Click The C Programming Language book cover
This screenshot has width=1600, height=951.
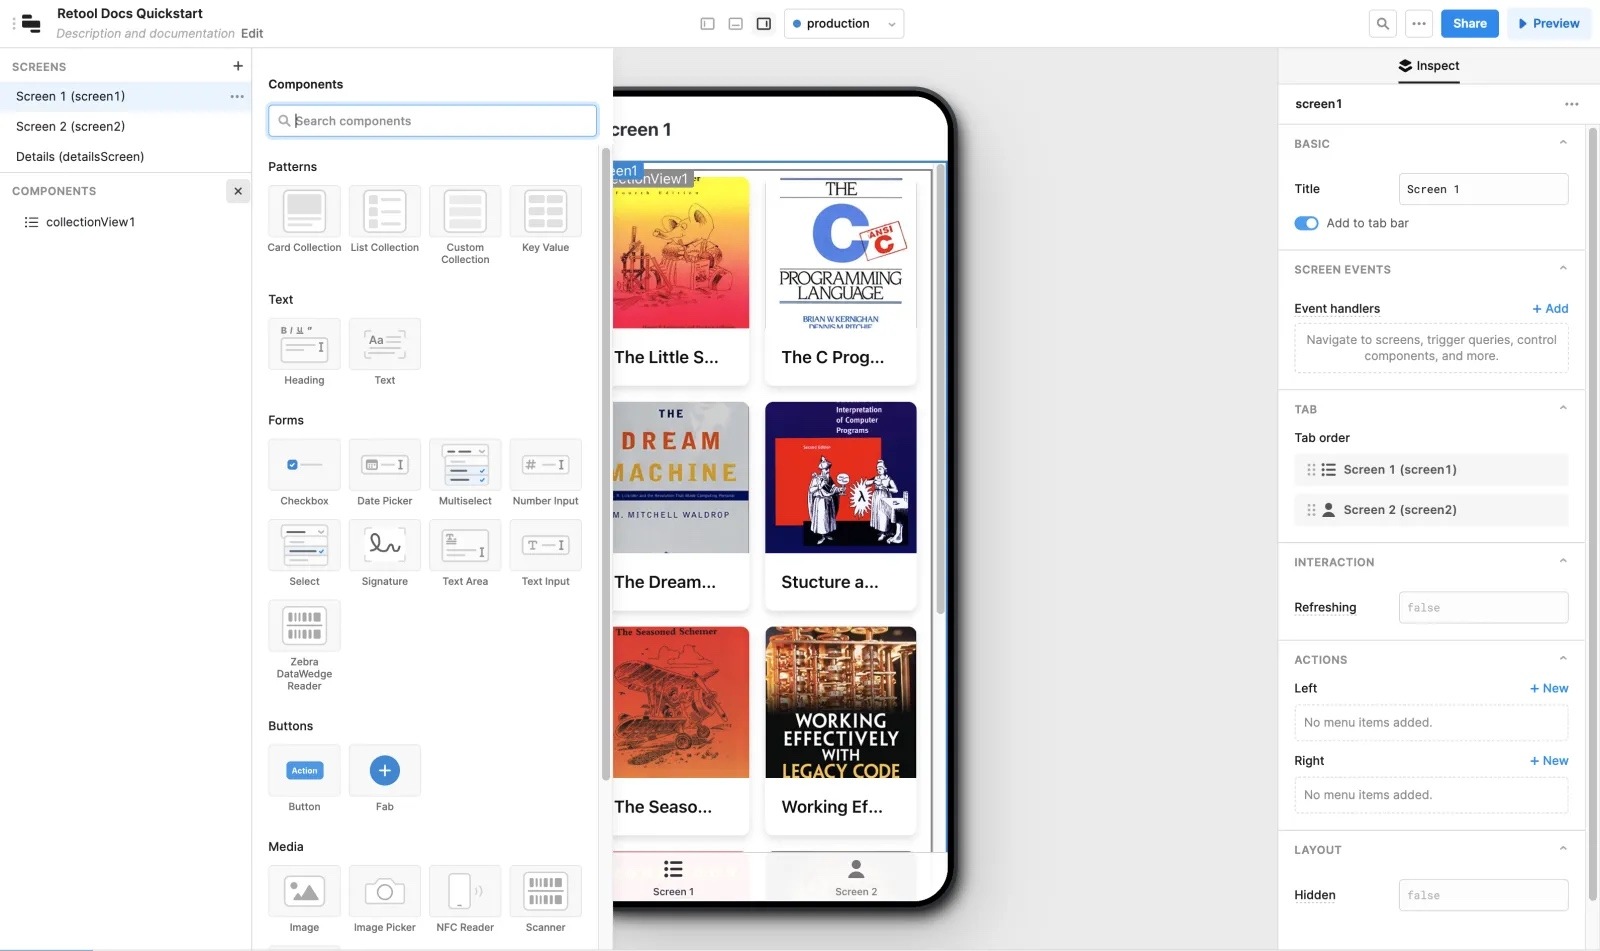(841, 253)
